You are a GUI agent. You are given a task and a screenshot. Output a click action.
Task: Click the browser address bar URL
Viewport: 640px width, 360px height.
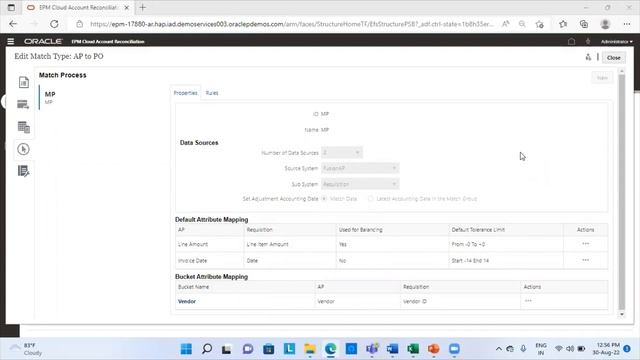click(x=292, y=24)
